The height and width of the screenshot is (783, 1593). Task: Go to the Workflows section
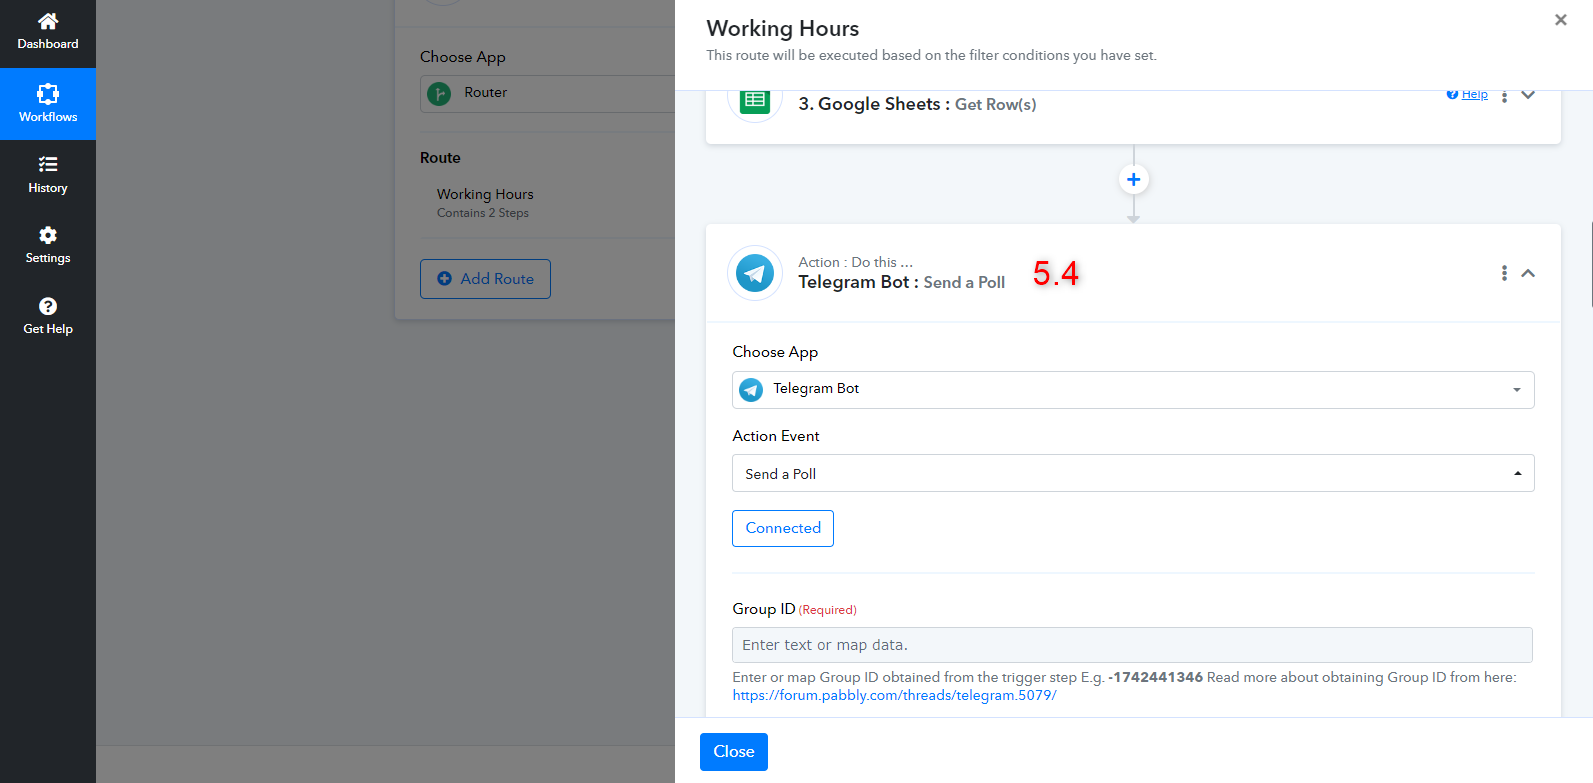pos(48,104)
